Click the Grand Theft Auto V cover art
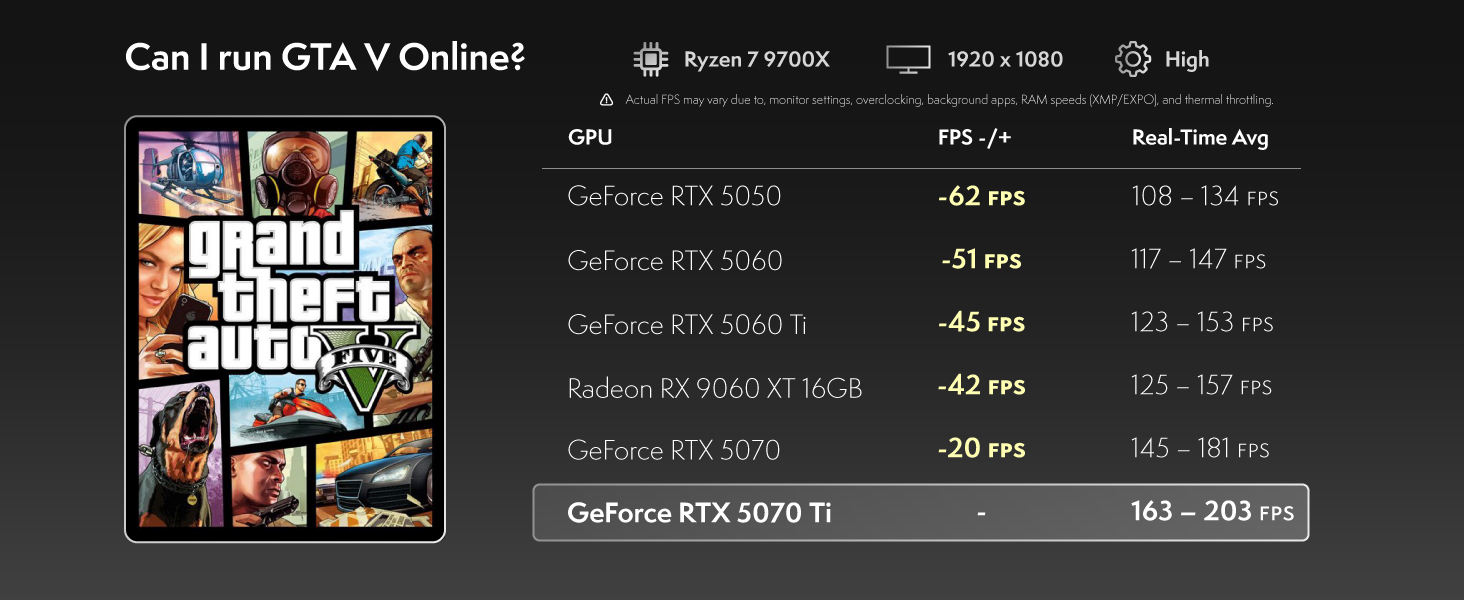The height and width of the screenshot is (600, 1464). click(x=285, y=329)
